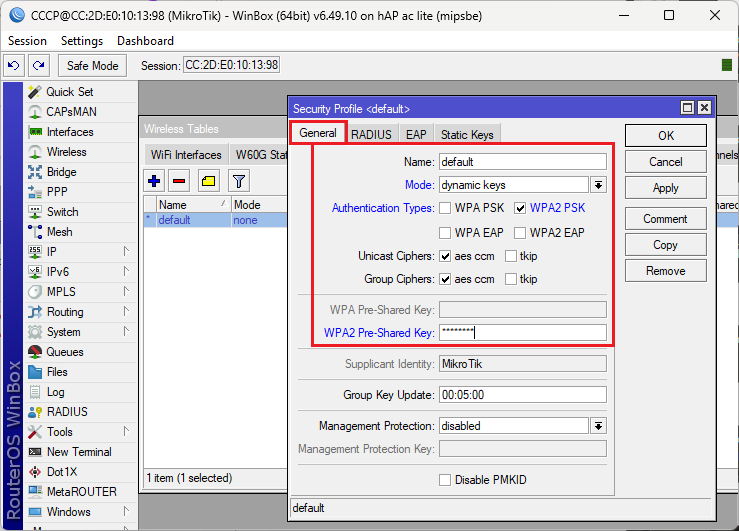The width and height of the screenshot is (739, 531).
Task: Launch New Terminal from sidebar
Action: tap(79, 452)
